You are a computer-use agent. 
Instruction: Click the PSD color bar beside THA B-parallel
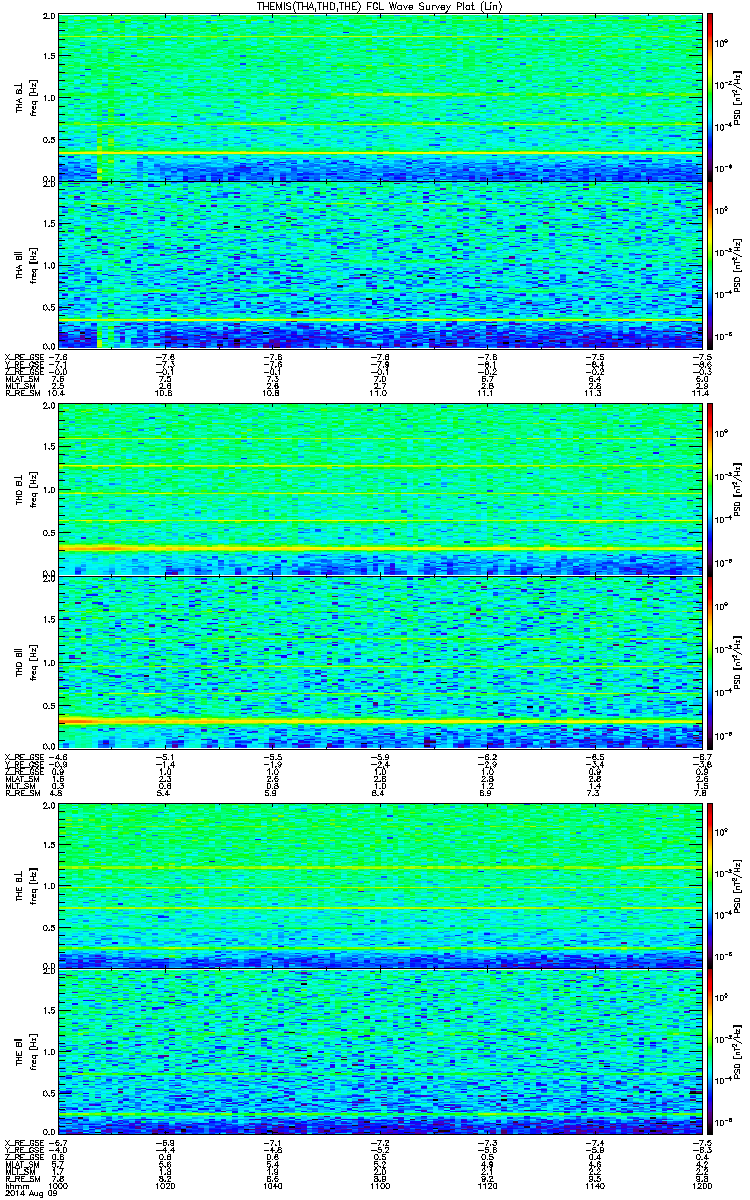(x=710, y=265)
